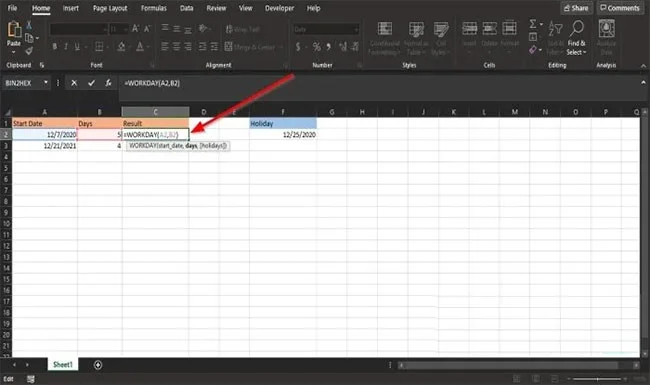Click the AutoSum sigma icon
This screenshot has width=650, height=385.
click(x=533, y=24)
